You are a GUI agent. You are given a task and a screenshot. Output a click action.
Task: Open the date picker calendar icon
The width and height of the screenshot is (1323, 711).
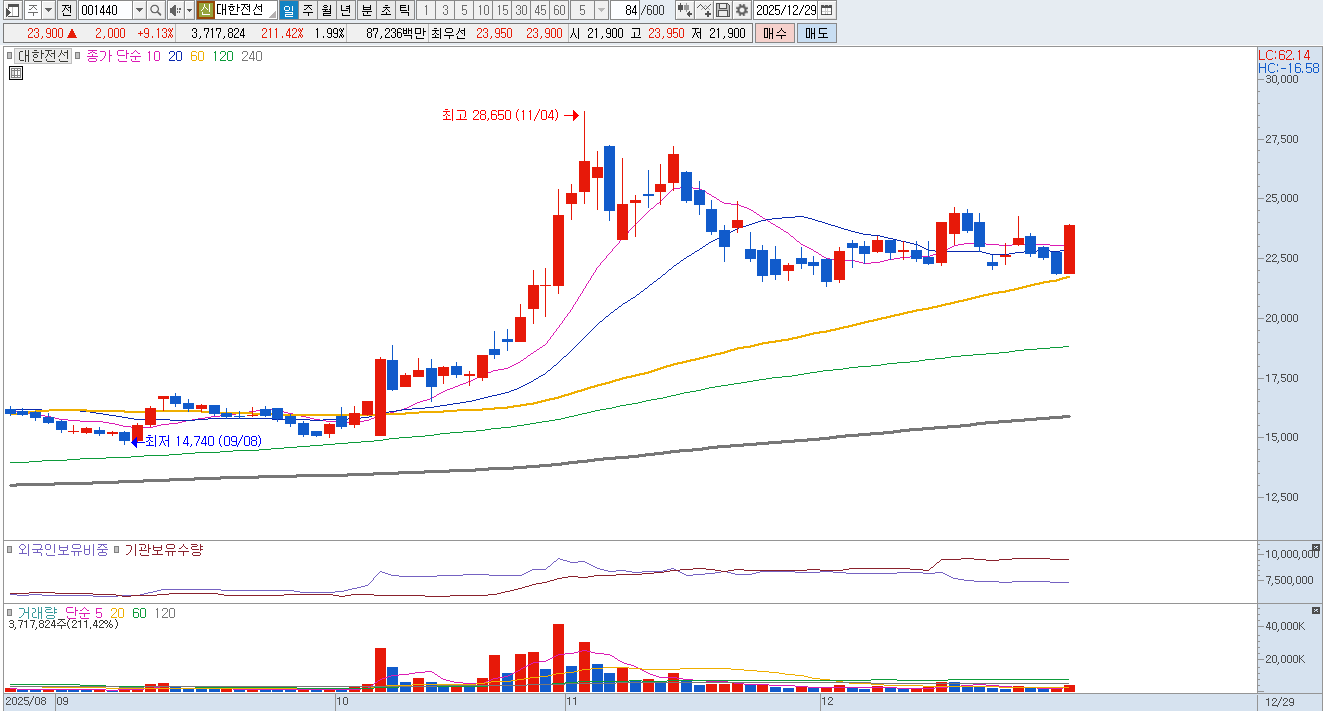coord(827,10)
